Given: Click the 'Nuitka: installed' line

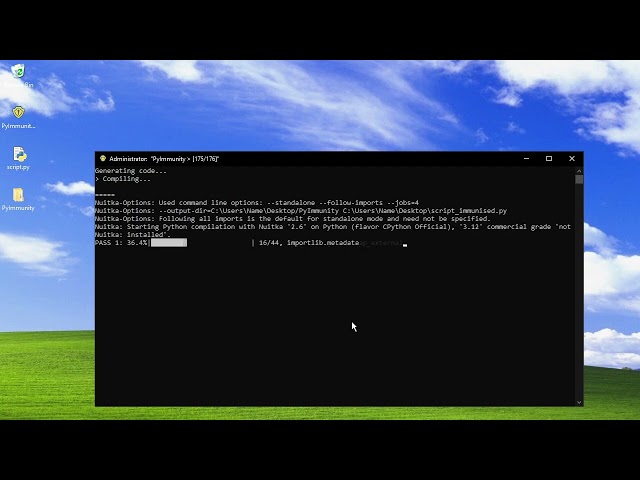Looking at the screenshot, I should [x=133, y=235].
